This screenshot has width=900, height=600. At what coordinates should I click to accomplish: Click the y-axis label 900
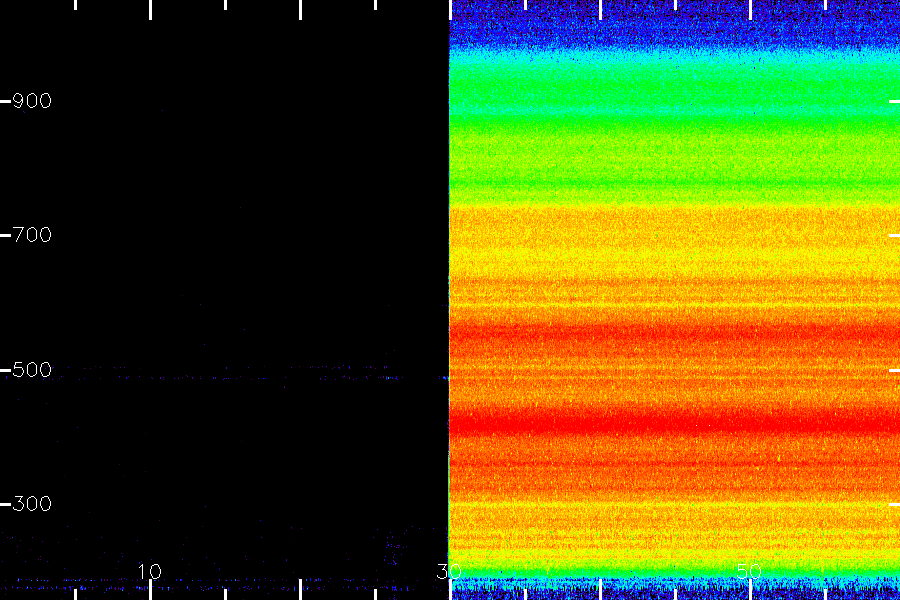(x=32, y=101)
